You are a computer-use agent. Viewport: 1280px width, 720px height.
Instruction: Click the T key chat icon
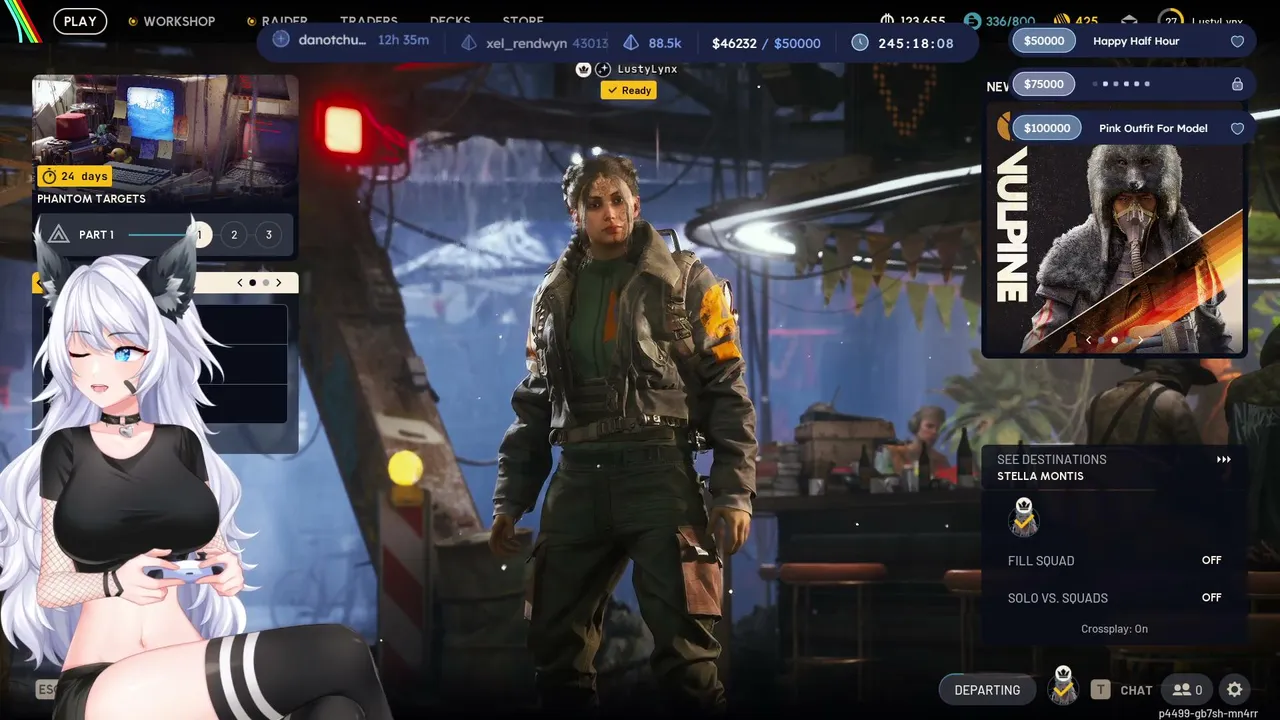coord(1100,689)
